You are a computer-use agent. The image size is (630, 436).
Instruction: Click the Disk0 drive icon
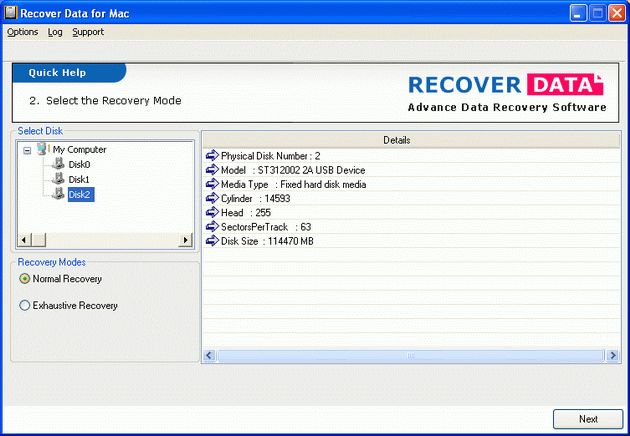pos(59,164)
